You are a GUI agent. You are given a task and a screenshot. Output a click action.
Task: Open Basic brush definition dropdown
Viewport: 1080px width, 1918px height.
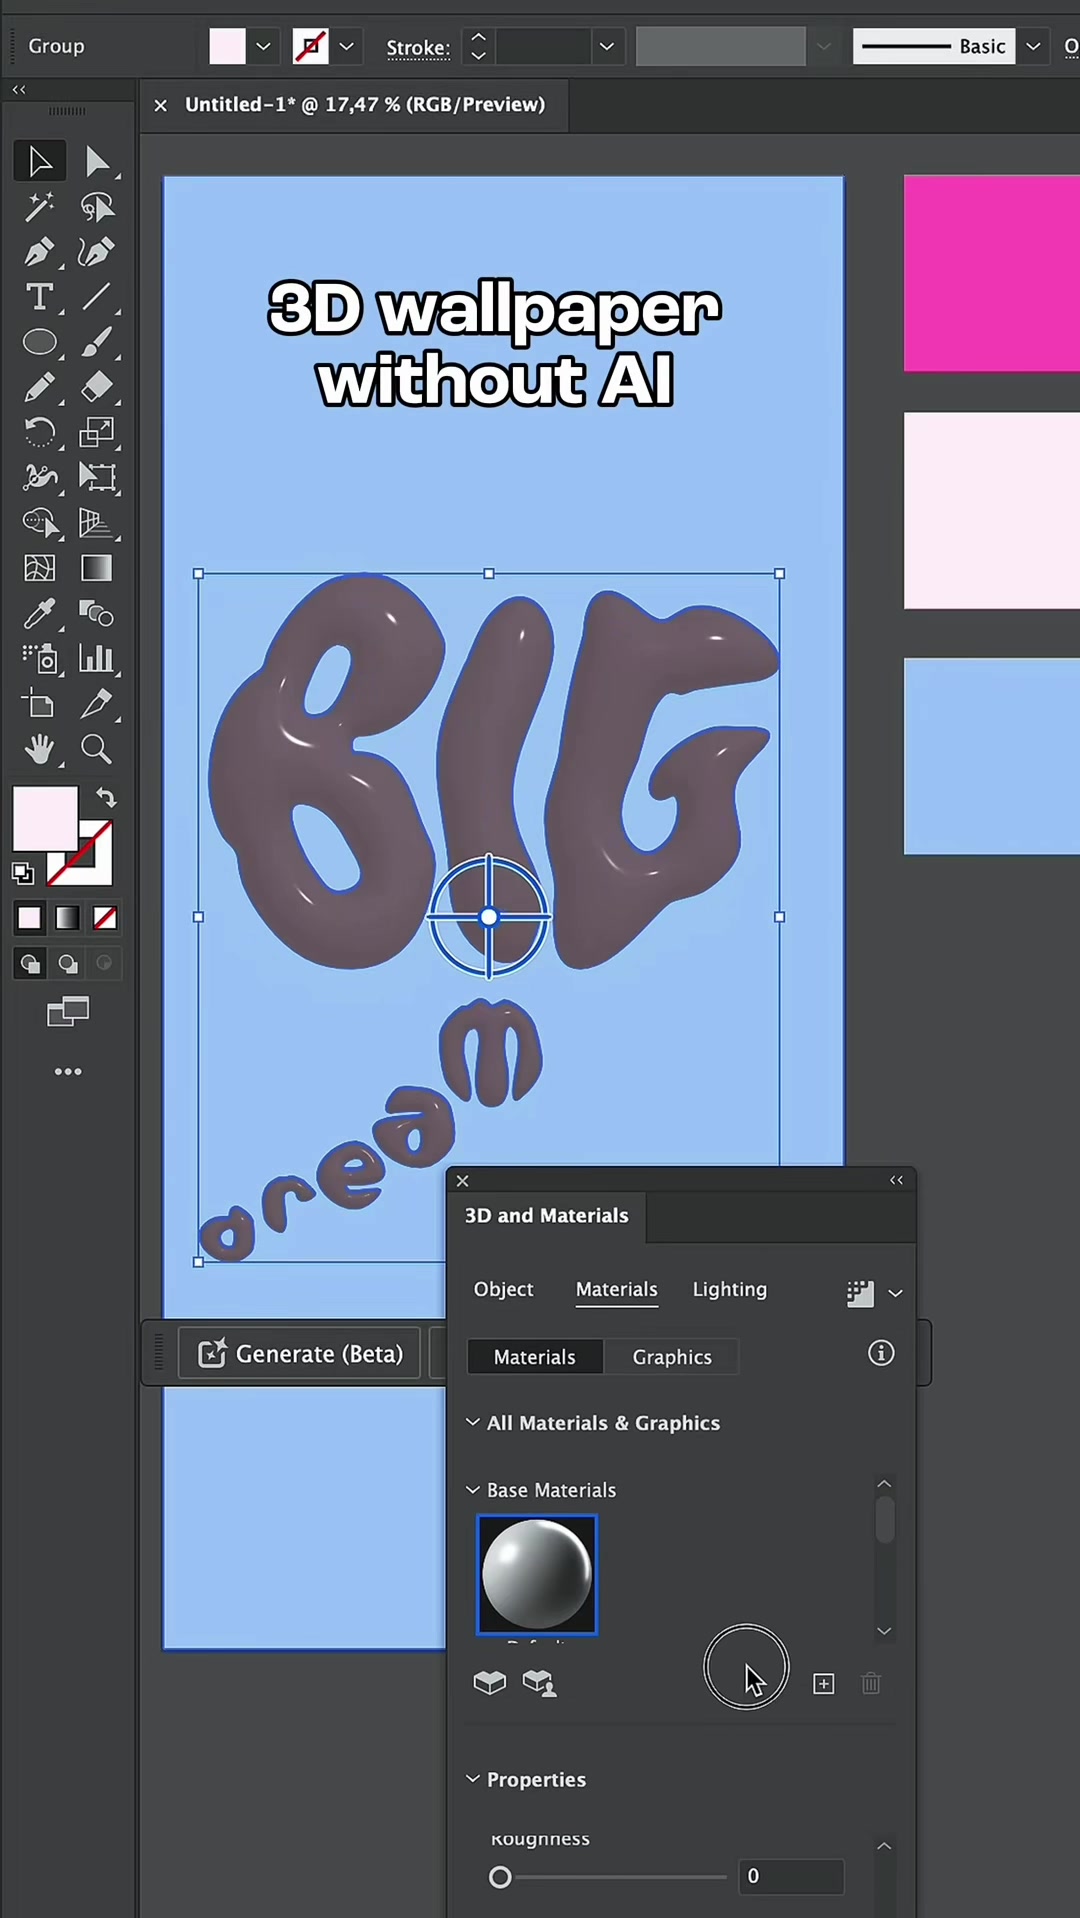(1033, 46)
